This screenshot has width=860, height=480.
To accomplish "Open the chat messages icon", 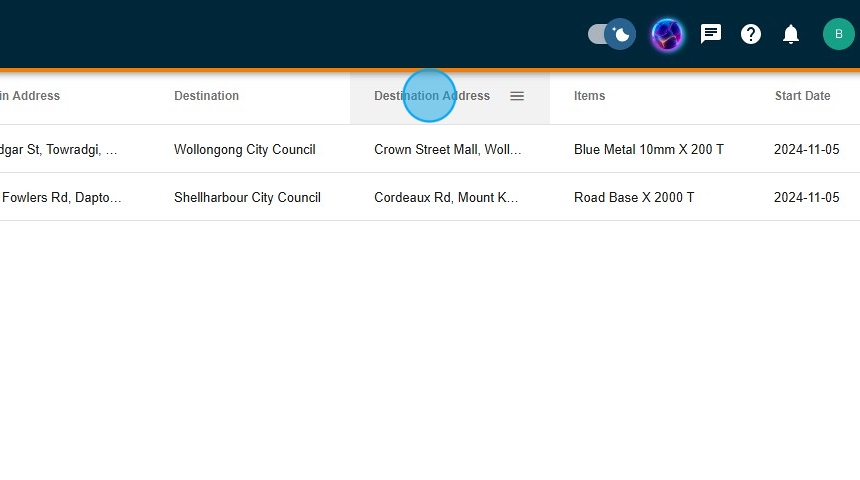I will (711, 34).
